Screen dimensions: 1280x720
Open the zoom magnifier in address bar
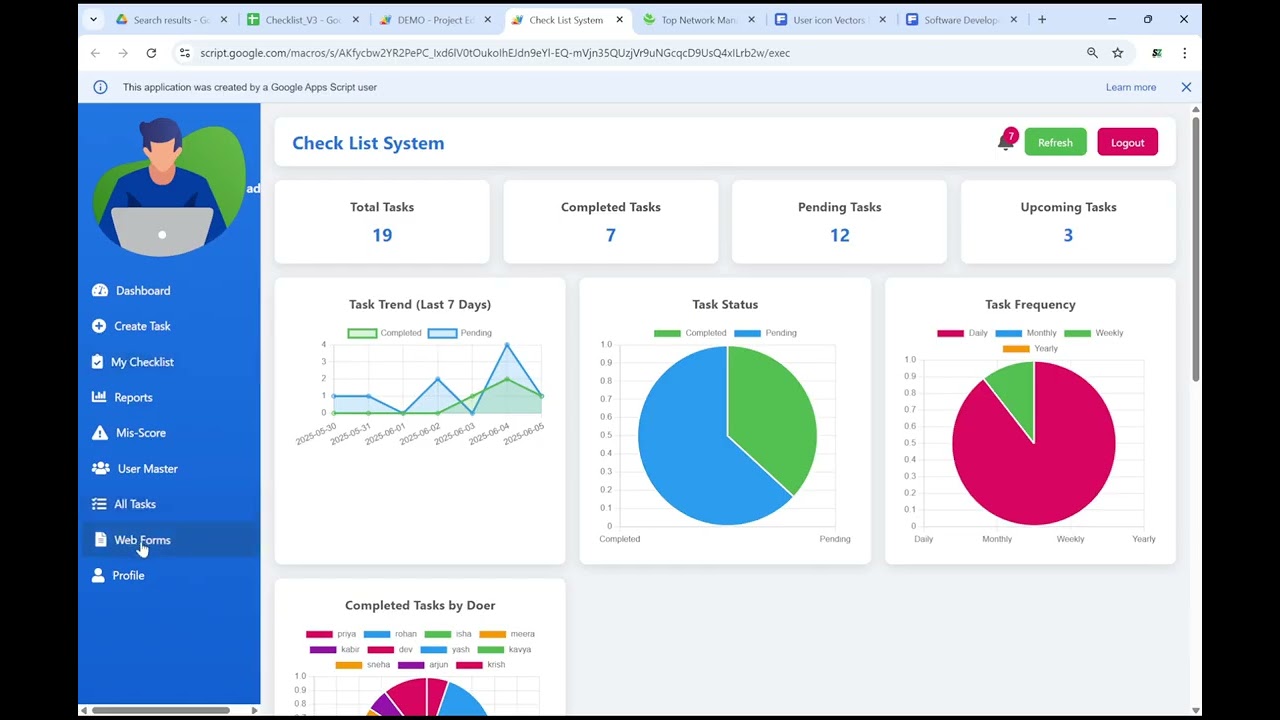(x=1092, y=53)
